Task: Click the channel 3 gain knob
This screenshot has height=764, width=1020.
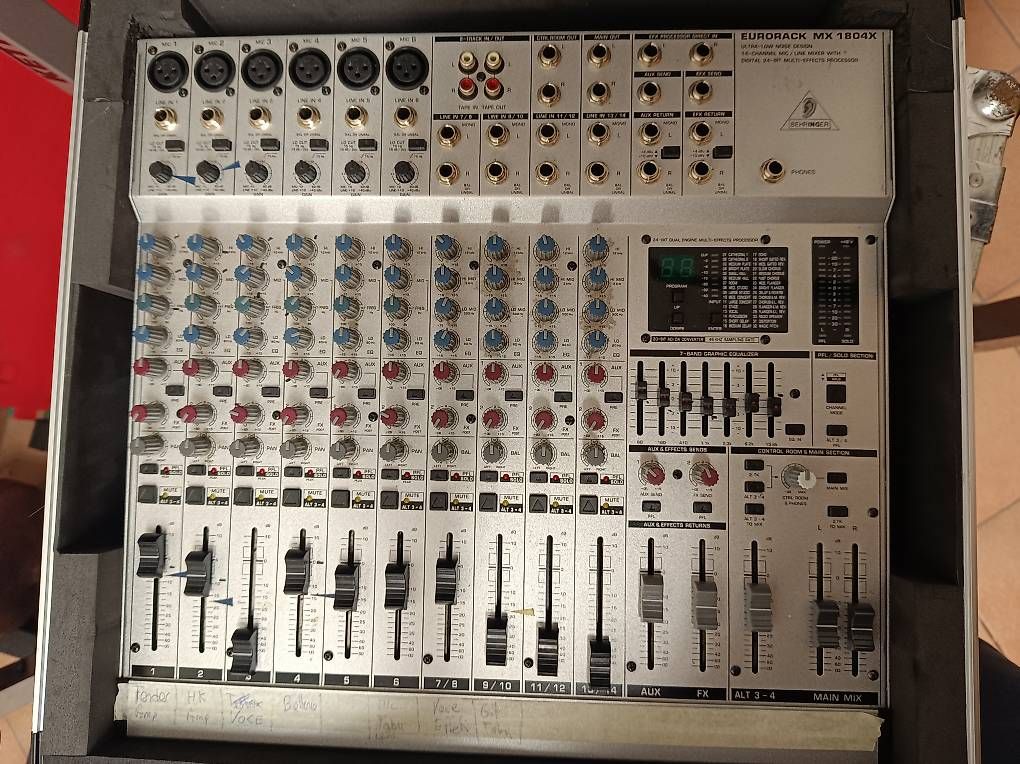Action: [256, 172]
